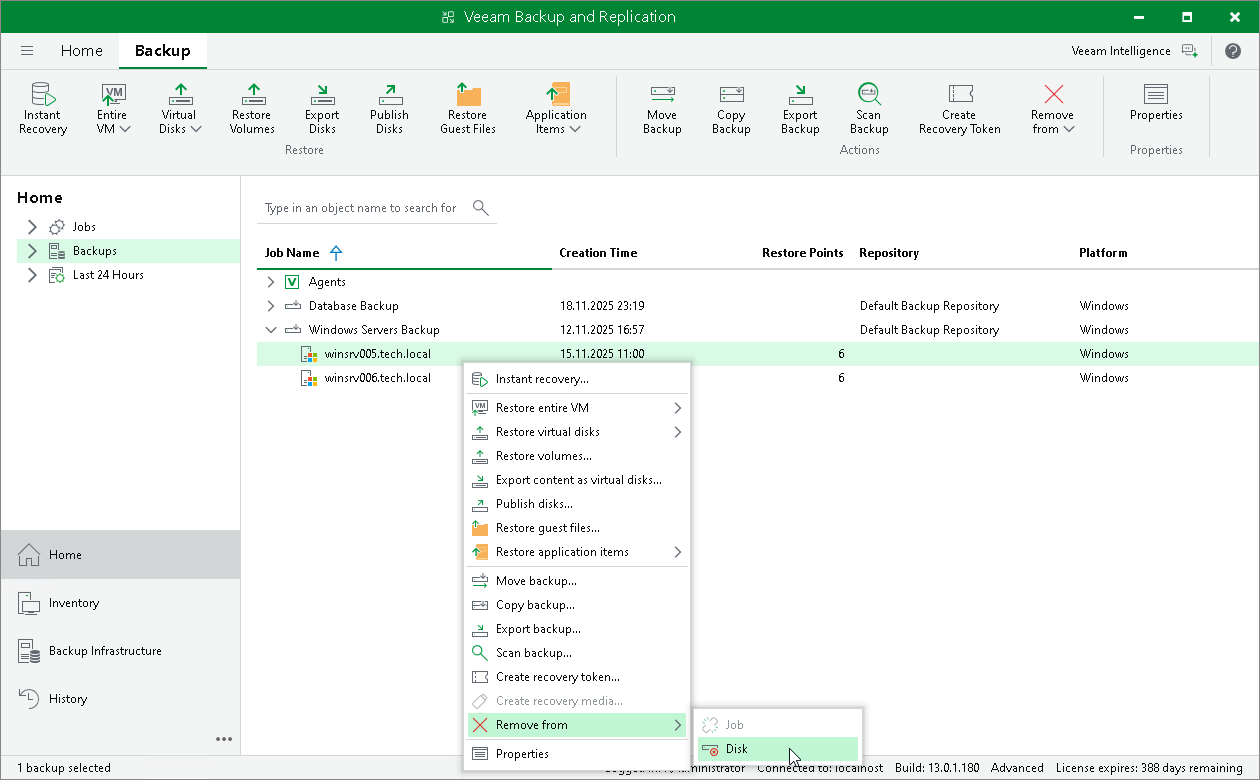Select Backups in the navigation tree

pos(94,251)
